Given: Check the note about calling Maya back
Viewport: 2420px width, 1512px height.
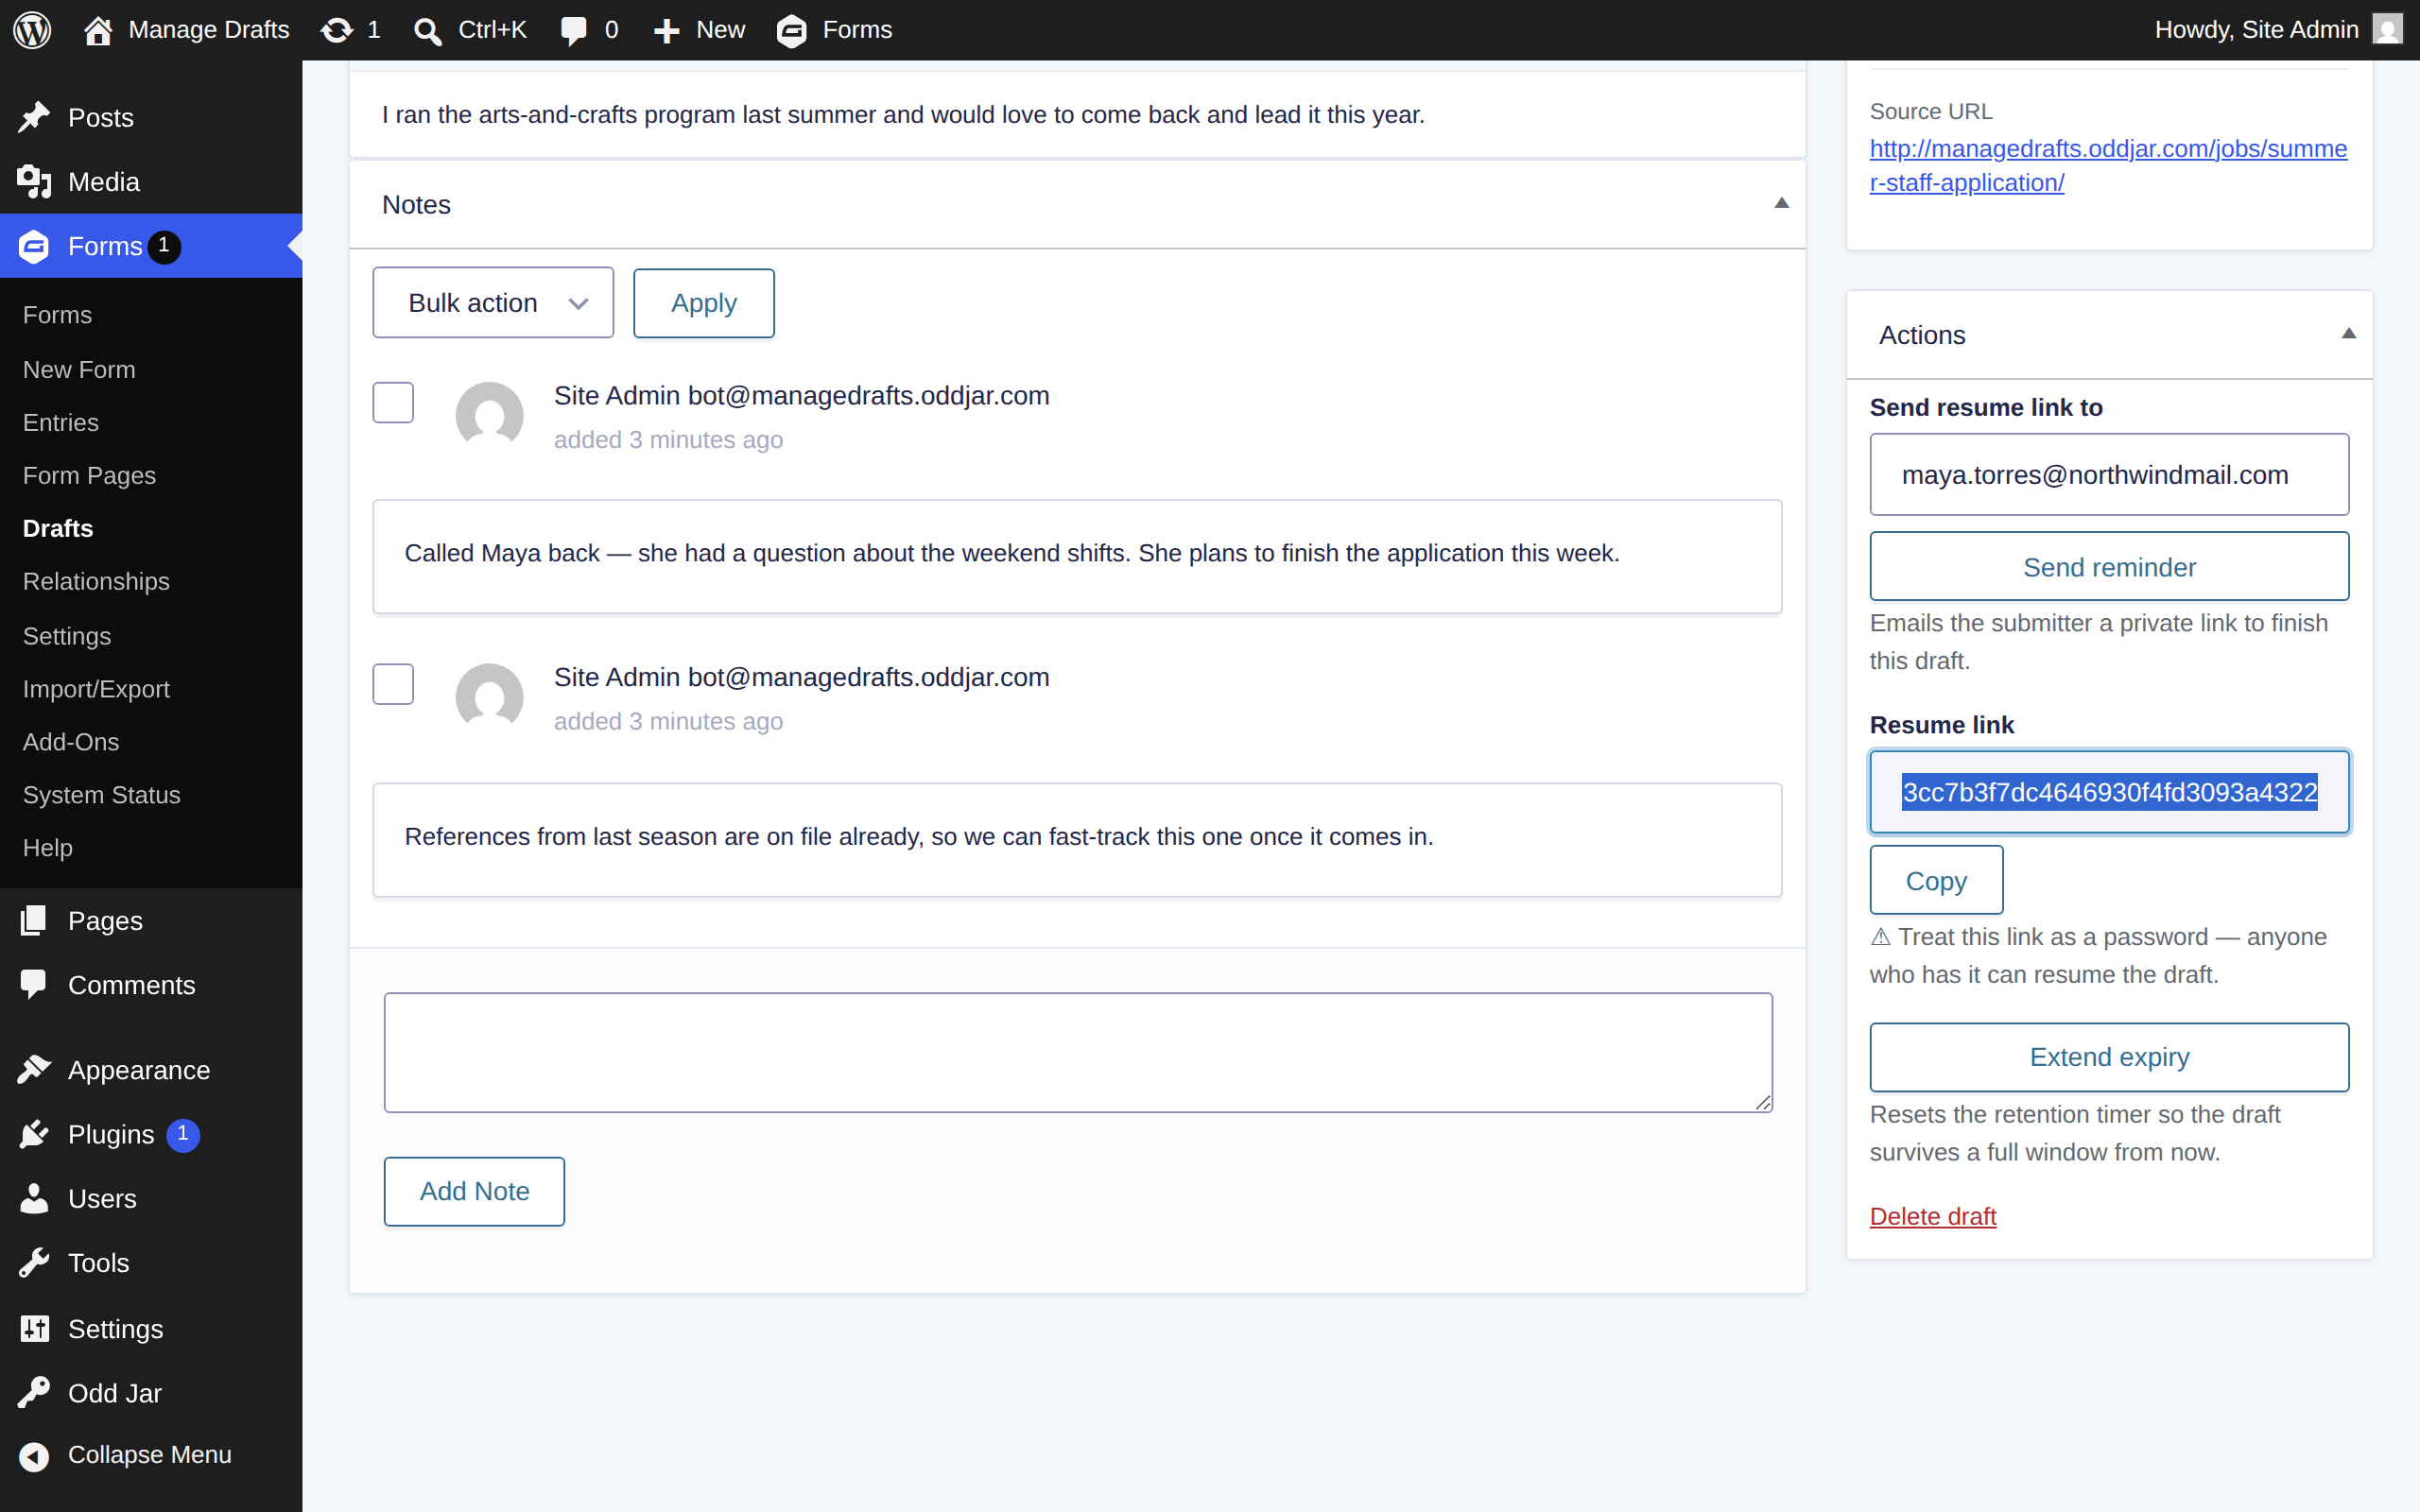Looking at the screenshot, I should (393, 402).
